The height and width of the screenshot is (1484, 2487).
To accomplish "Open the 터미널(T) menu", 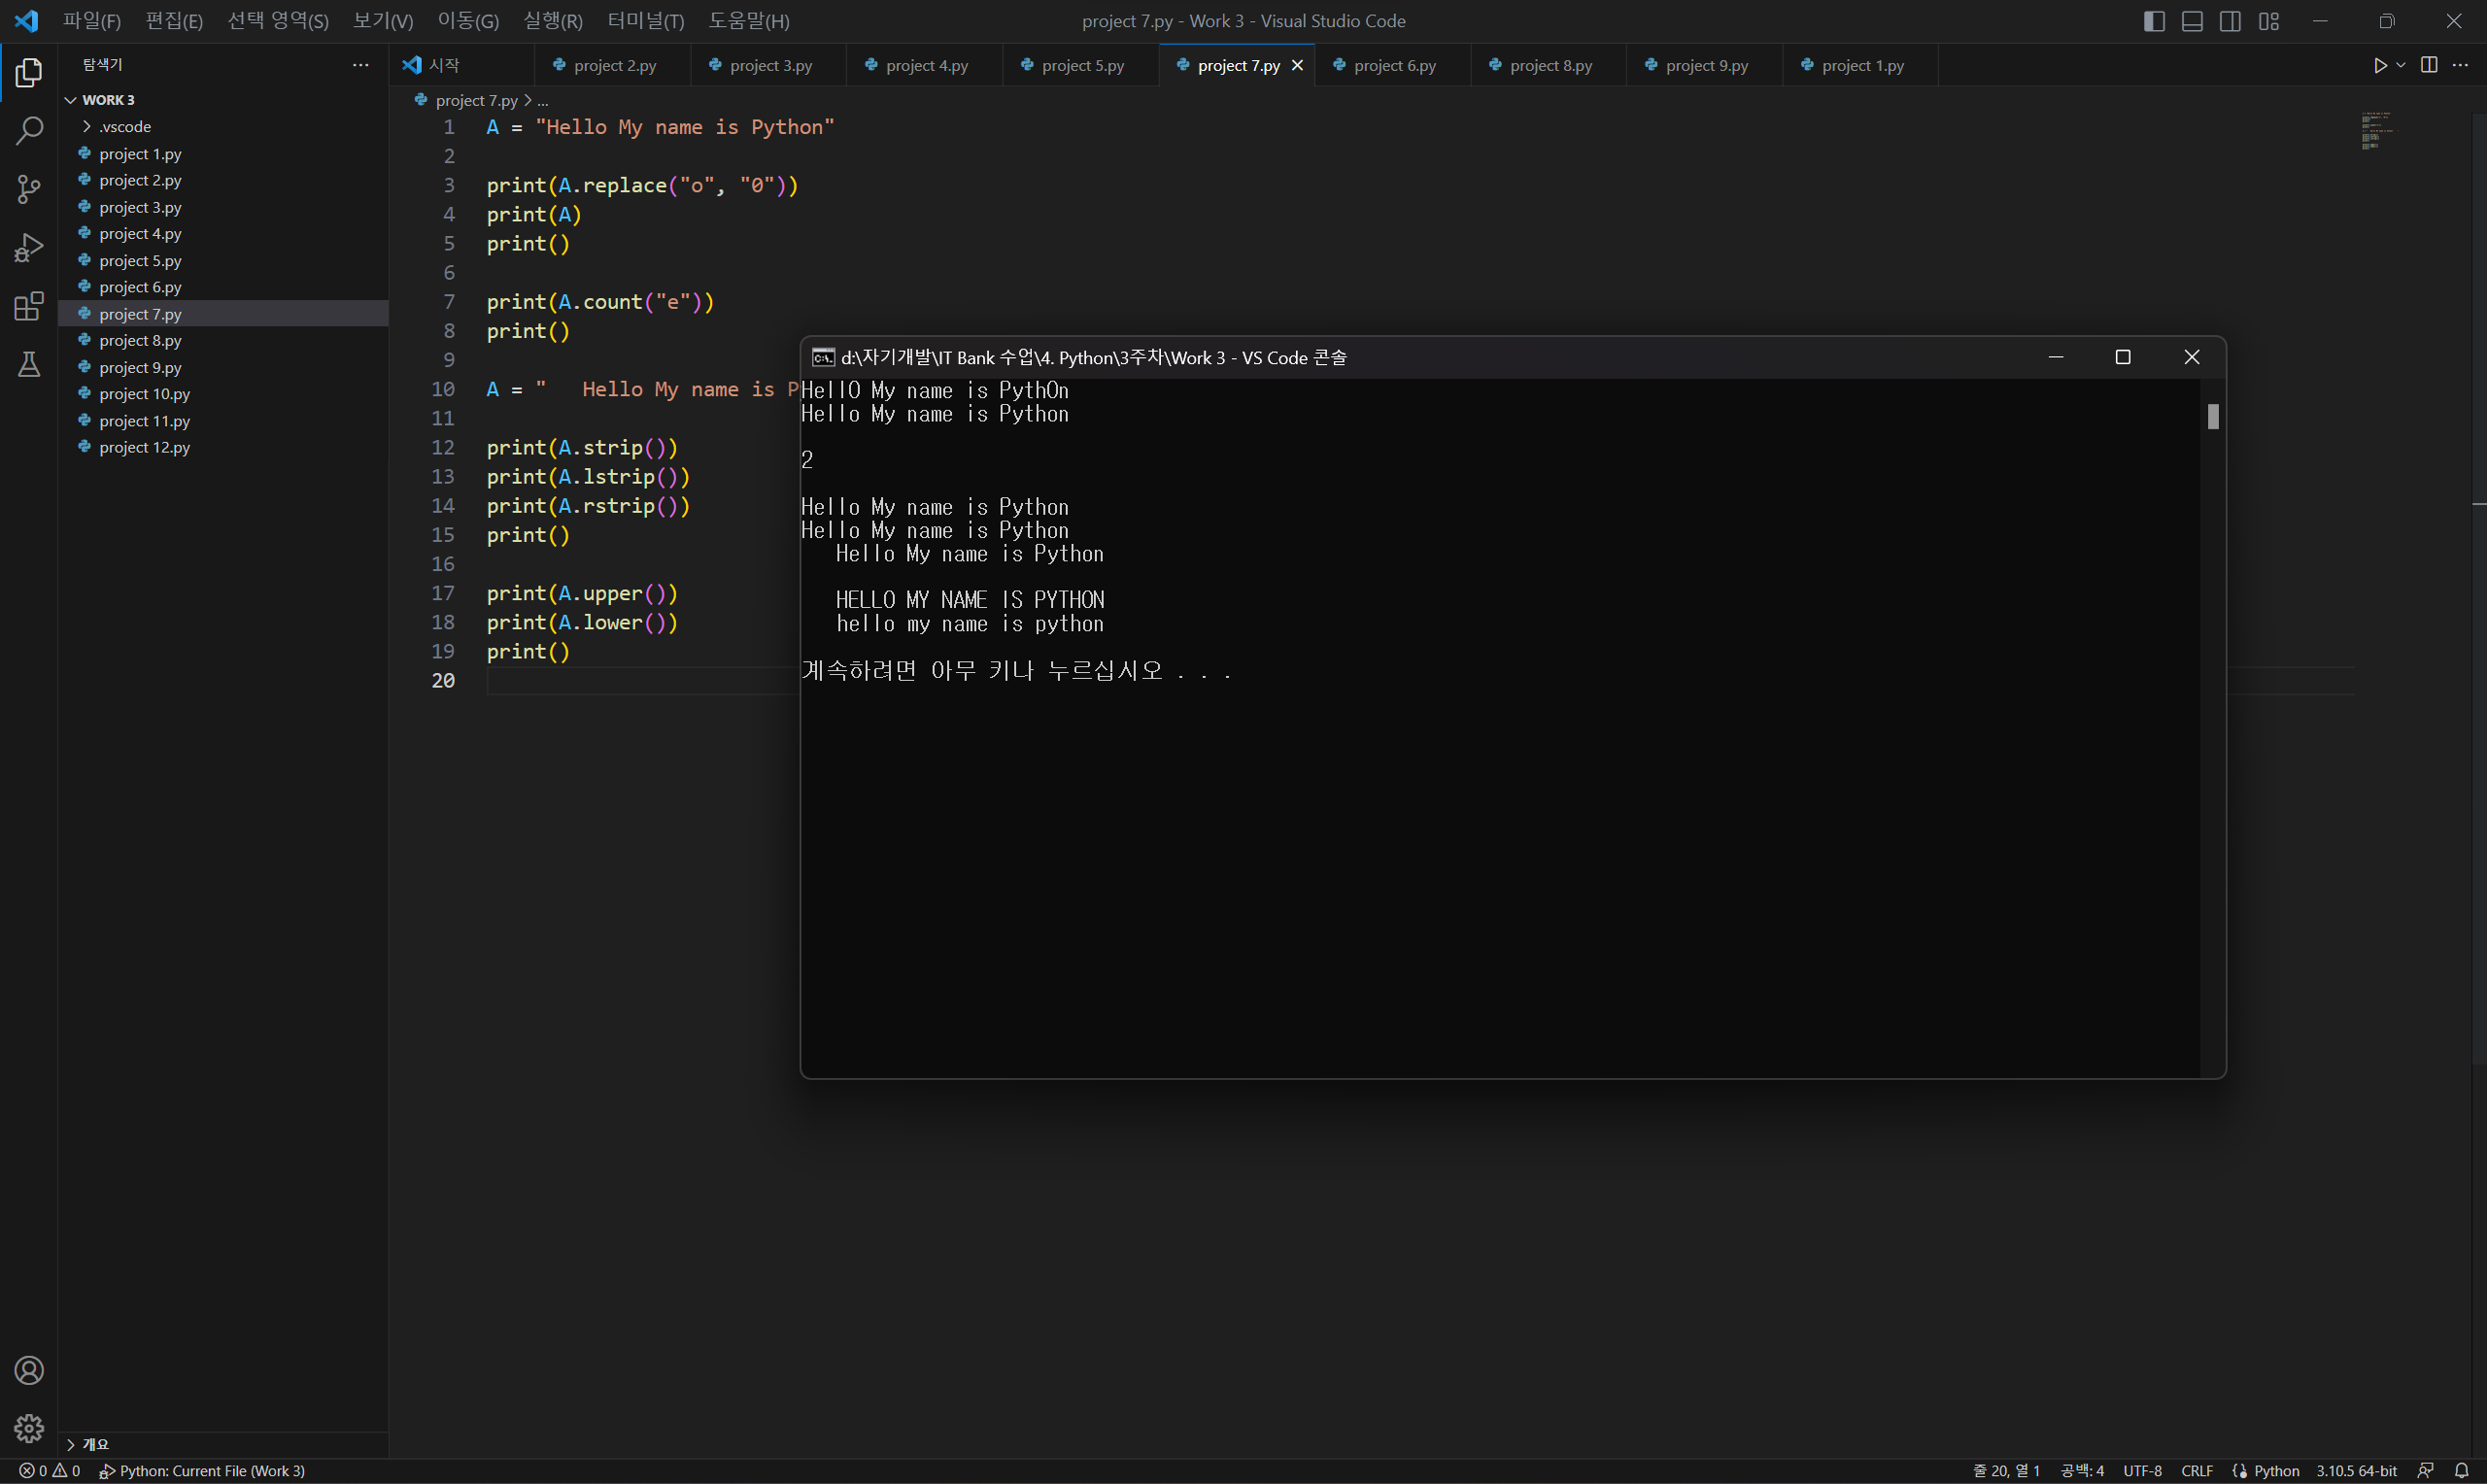I will (x=645, y=21).
